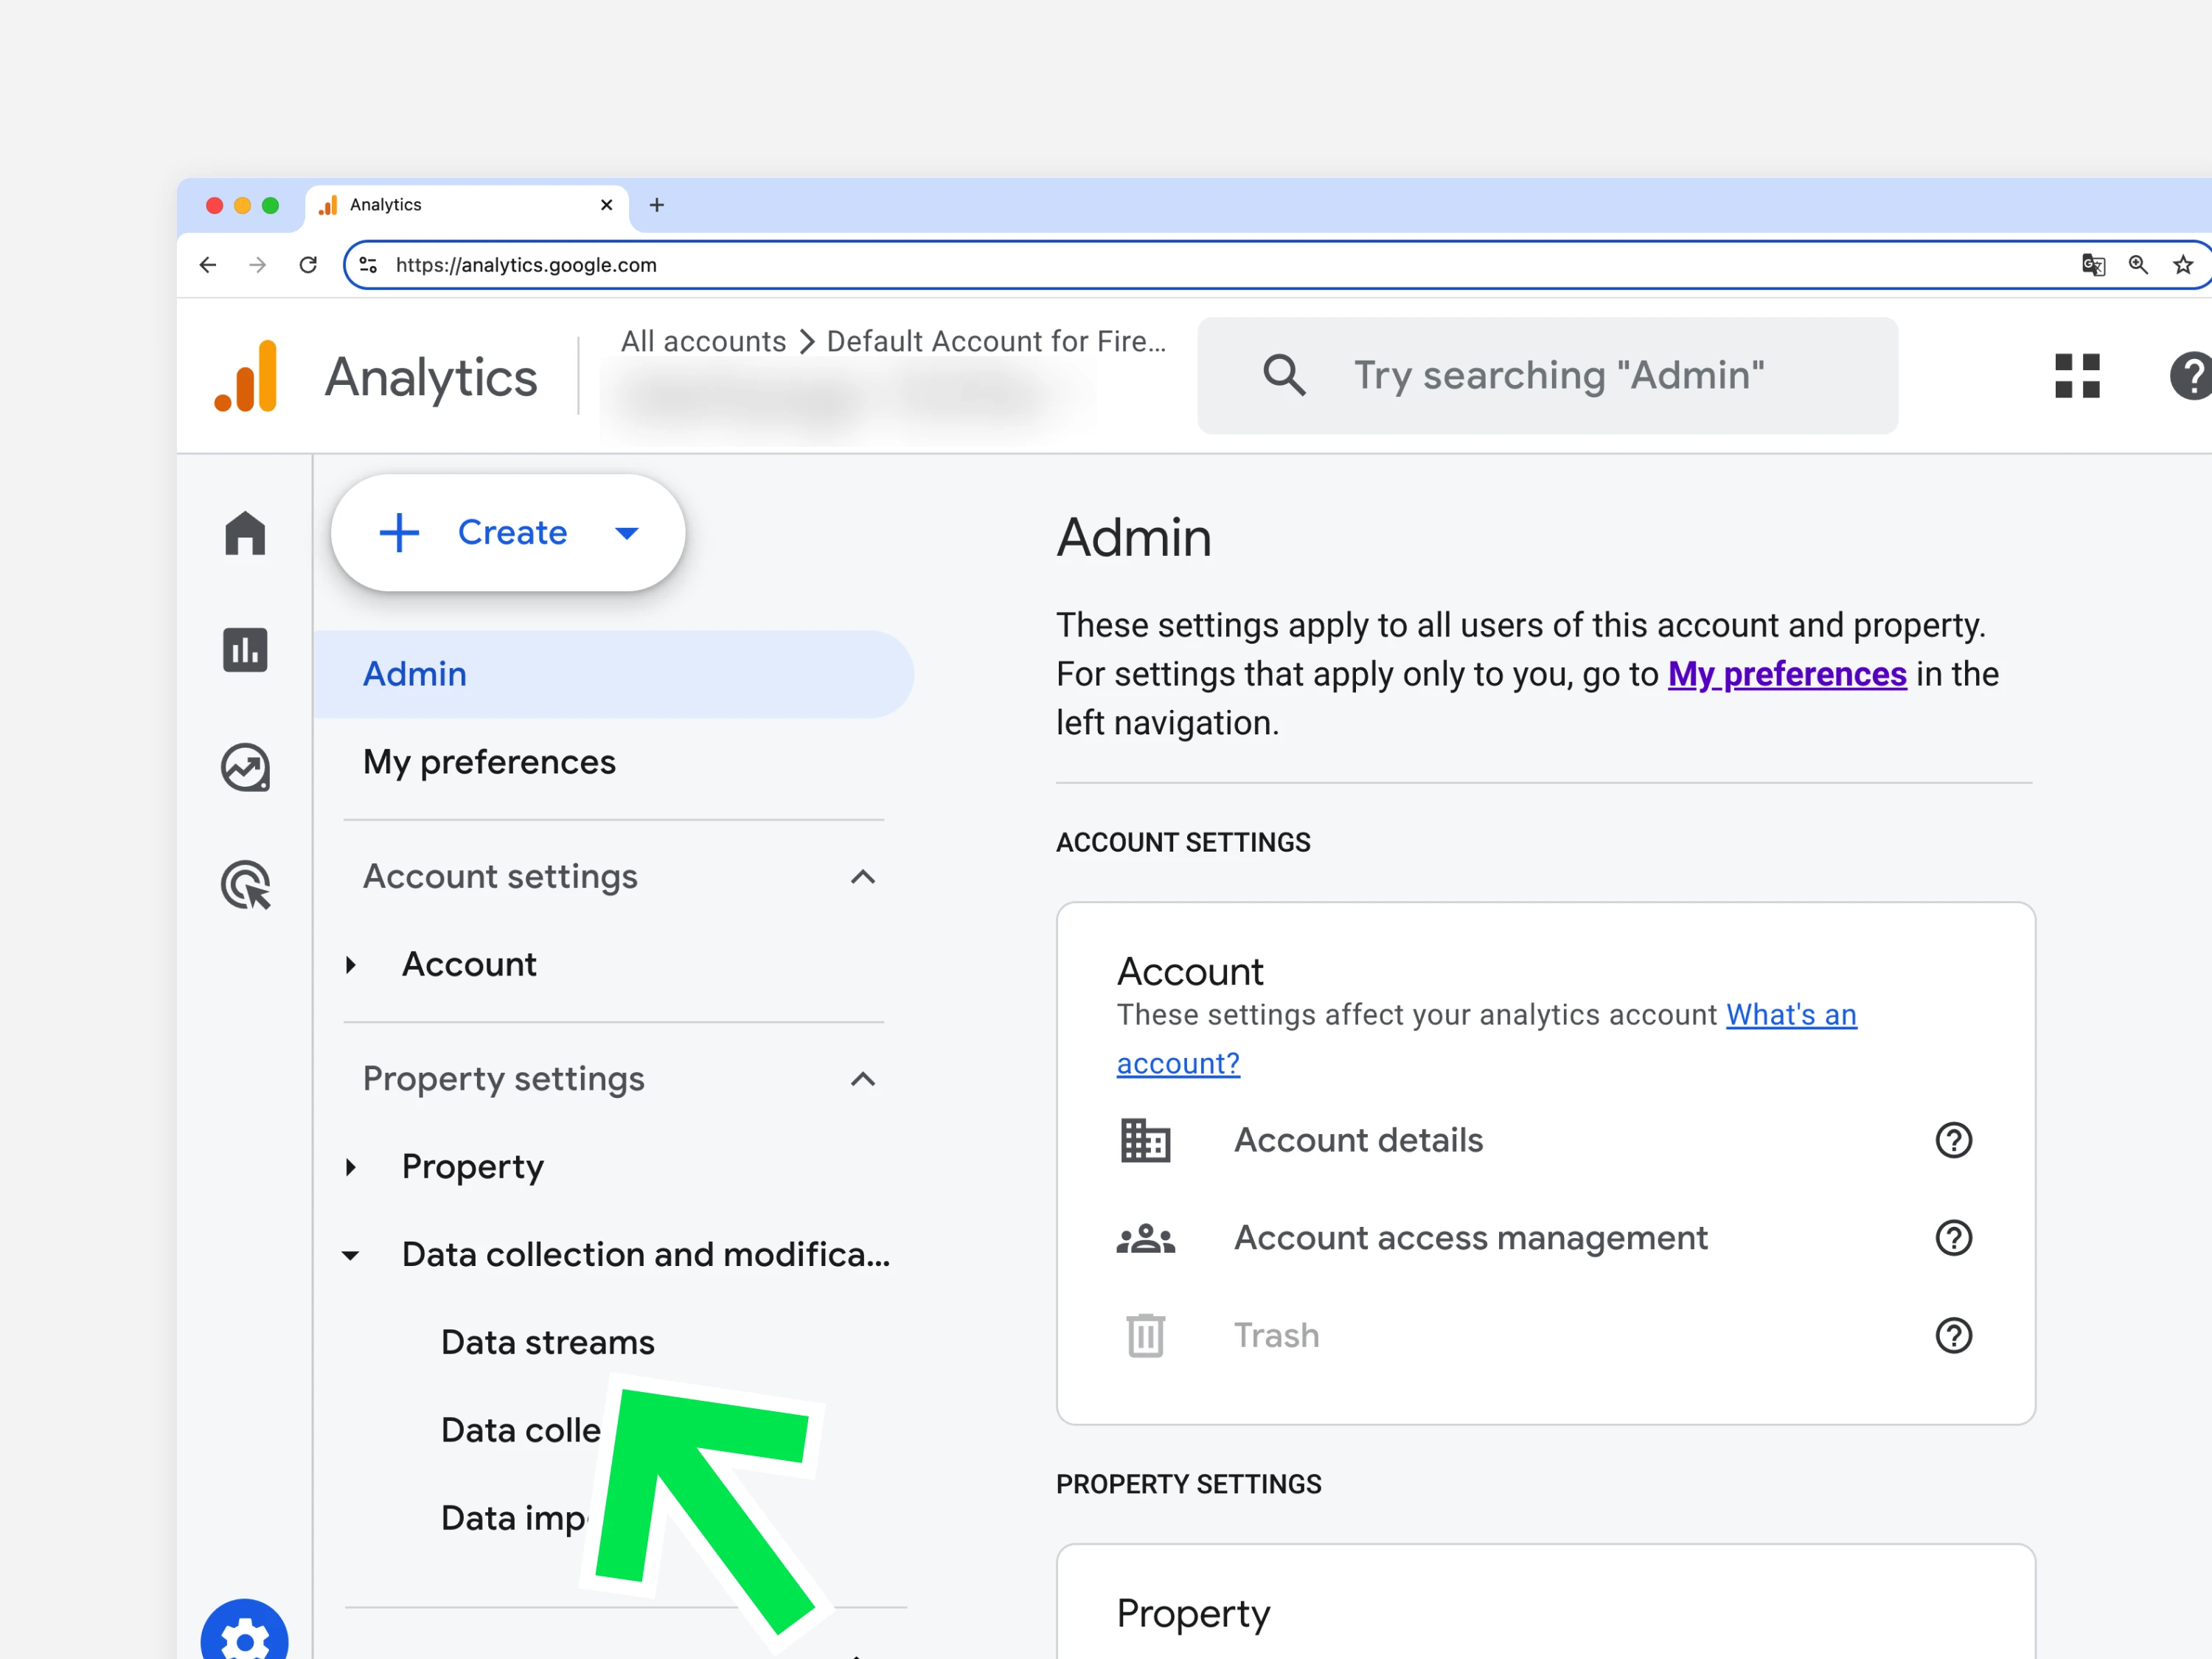Click help icon next to Account details
The image size is (2212, 1659).
point(1953,1140)
